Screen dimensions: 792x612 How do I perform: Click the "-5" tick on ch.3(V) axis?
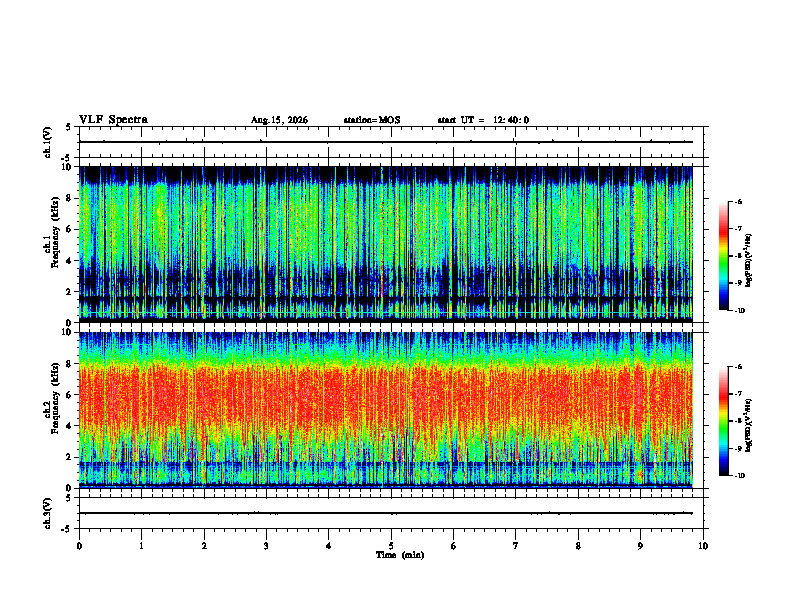click(x=67, y=529)
